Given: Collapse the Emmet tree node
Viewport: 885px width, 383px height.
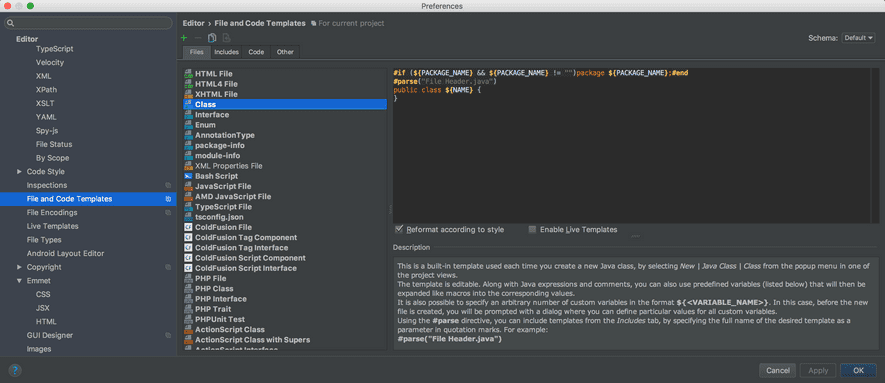Looking at the screenshot, I should pyautogui.click(x=20, y=281).
